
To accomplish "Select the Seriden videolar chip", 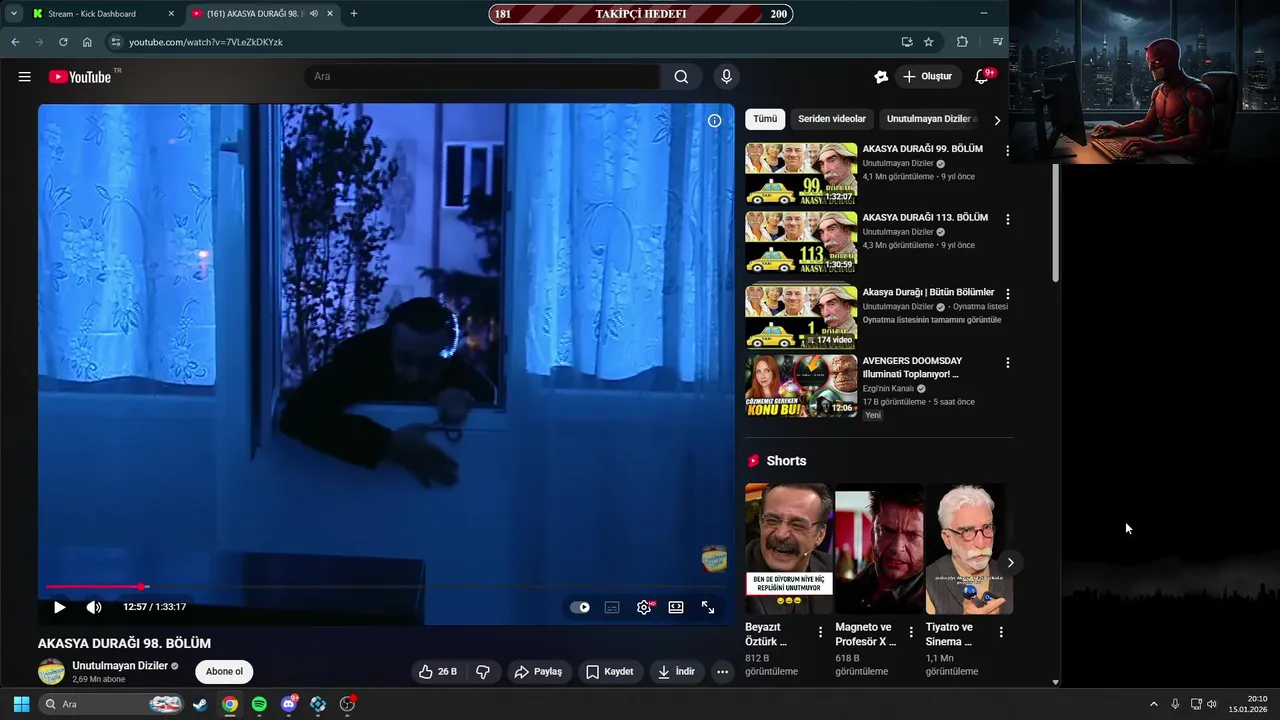I will [832, 119].
